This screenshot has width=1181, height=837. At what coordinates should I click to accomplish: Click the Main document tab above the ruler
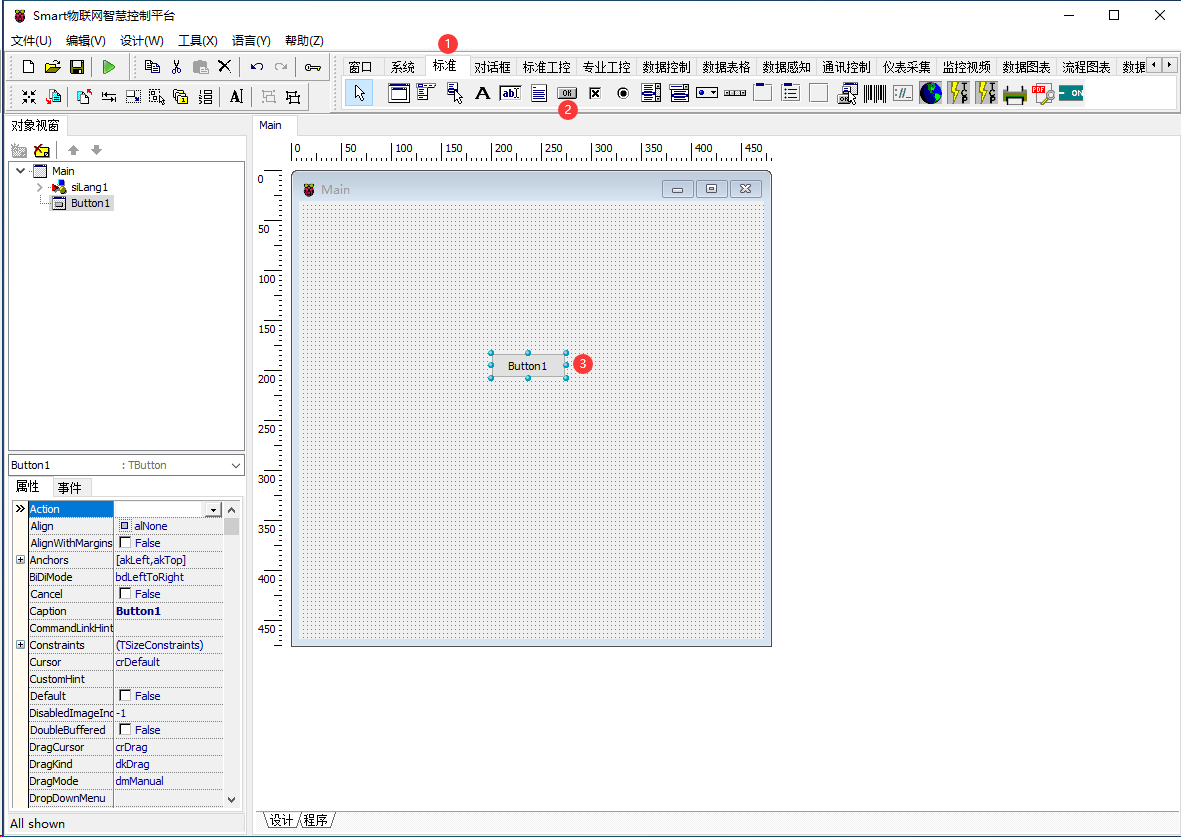point(270,125)
